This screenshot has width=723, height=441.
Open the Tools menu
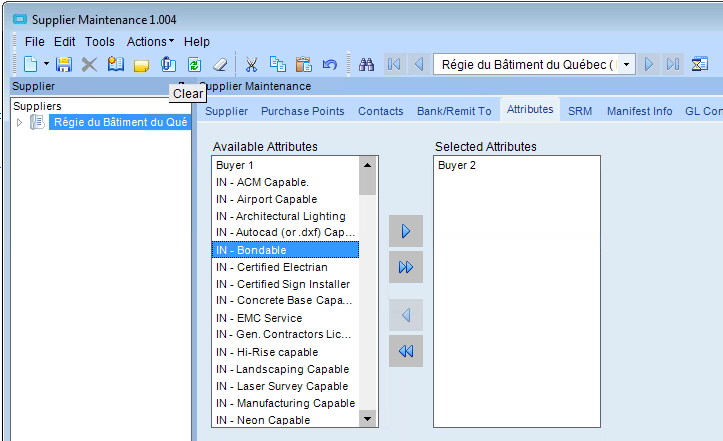pos(100,42)
